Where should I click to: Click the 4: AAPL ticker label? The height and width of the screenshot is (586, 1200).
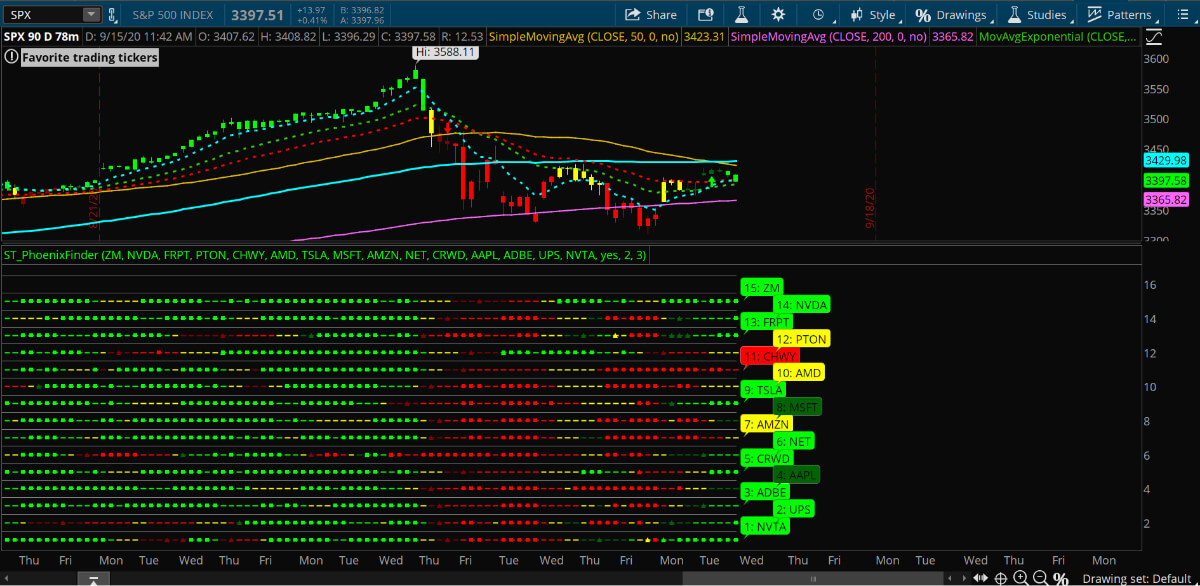797,475
